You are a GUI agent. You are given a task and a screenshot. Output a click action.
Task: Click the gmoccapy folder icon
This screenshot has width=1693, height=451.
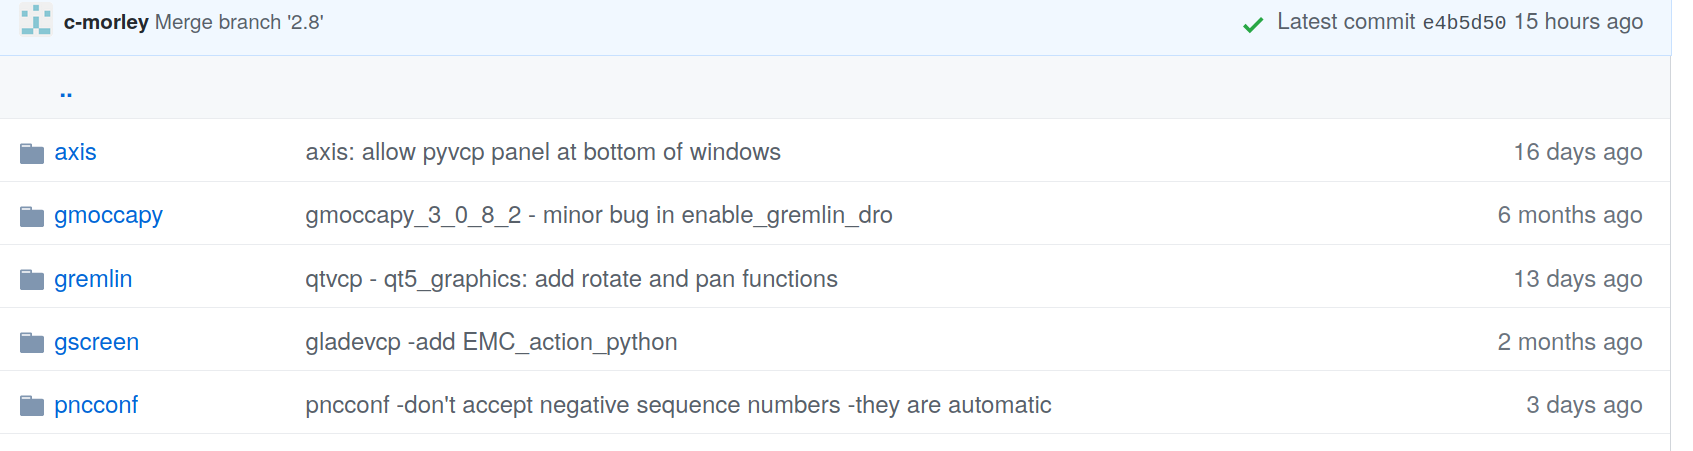32,216
